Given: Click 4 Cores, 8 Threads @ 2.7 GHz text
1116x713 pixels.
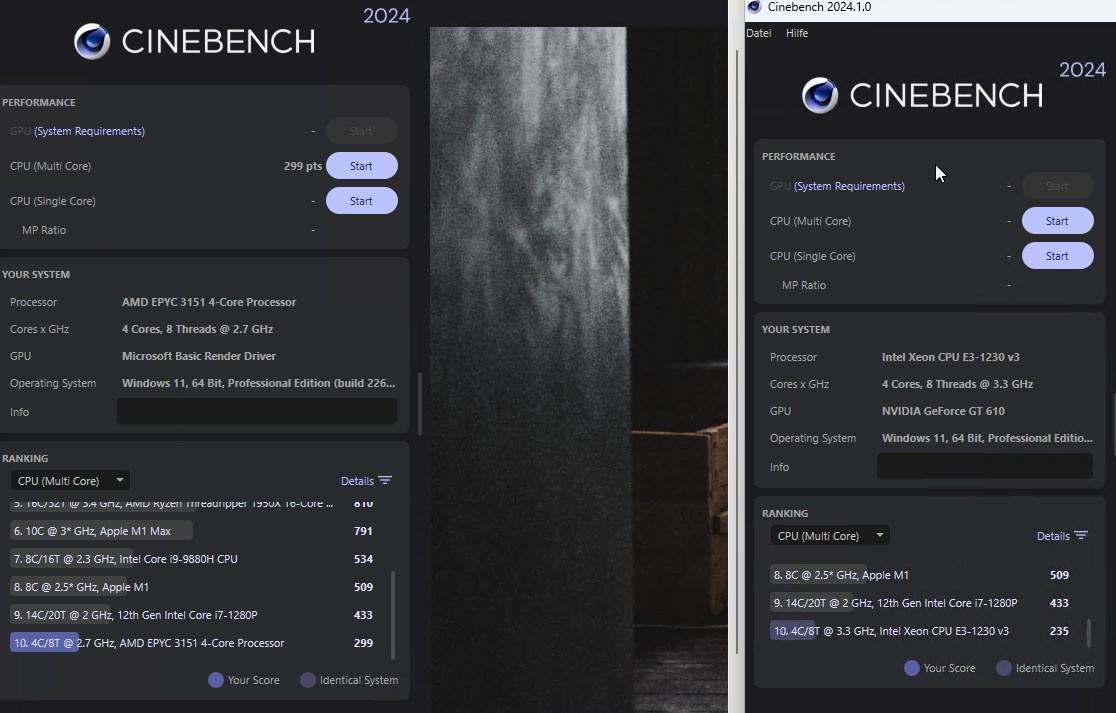Looking at the screenshot, I should (x=197, y=329).
